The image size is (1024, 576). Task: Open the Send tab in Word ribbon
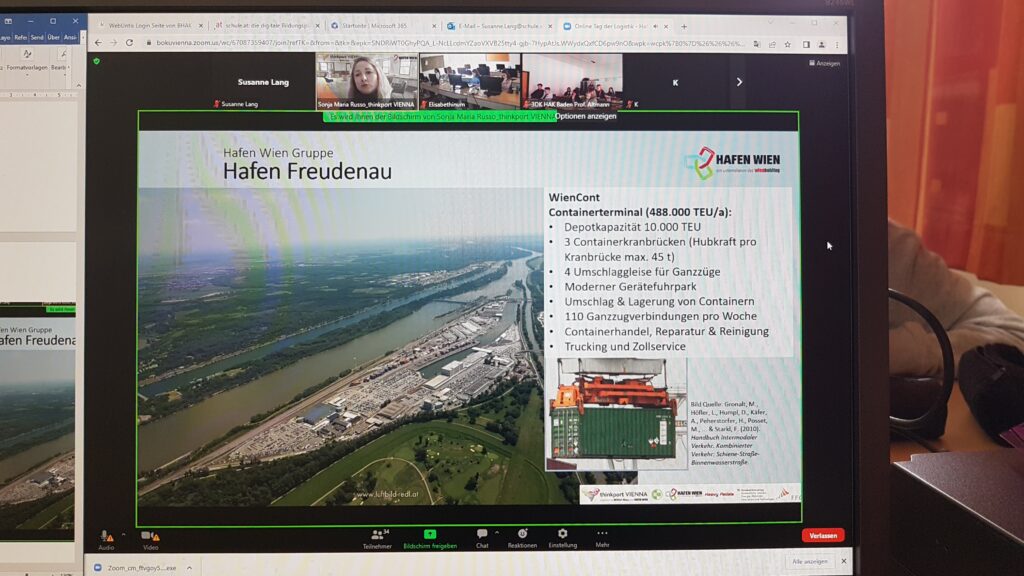coord(37,38)
